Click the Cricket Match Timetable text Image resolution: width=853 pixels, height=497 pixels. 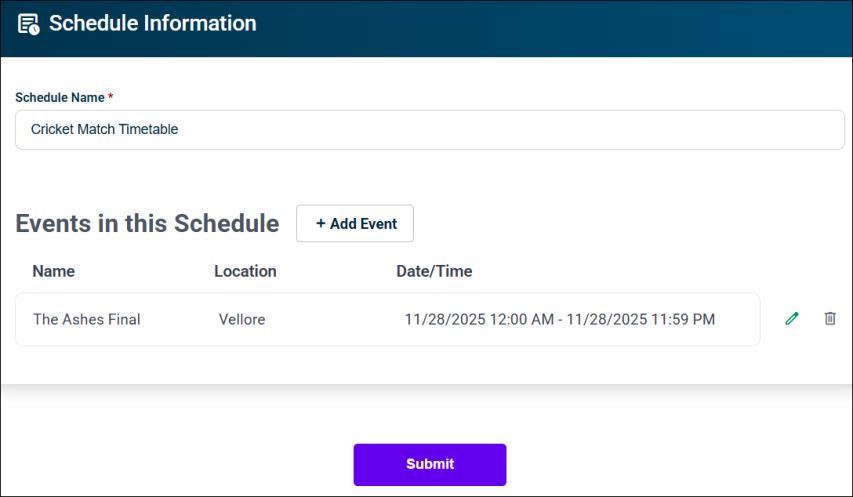(104, 129)
